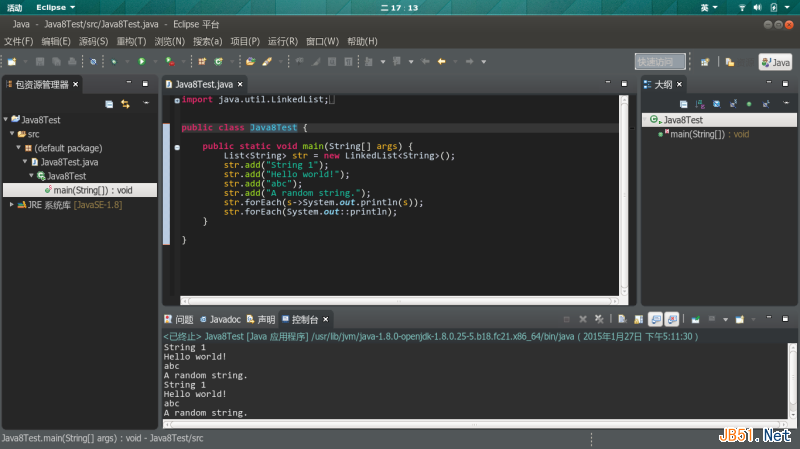The height and width of the screenshot is (449, 800).
Task: Click Sort icon in Outline panel
Action: click(699, 103)
